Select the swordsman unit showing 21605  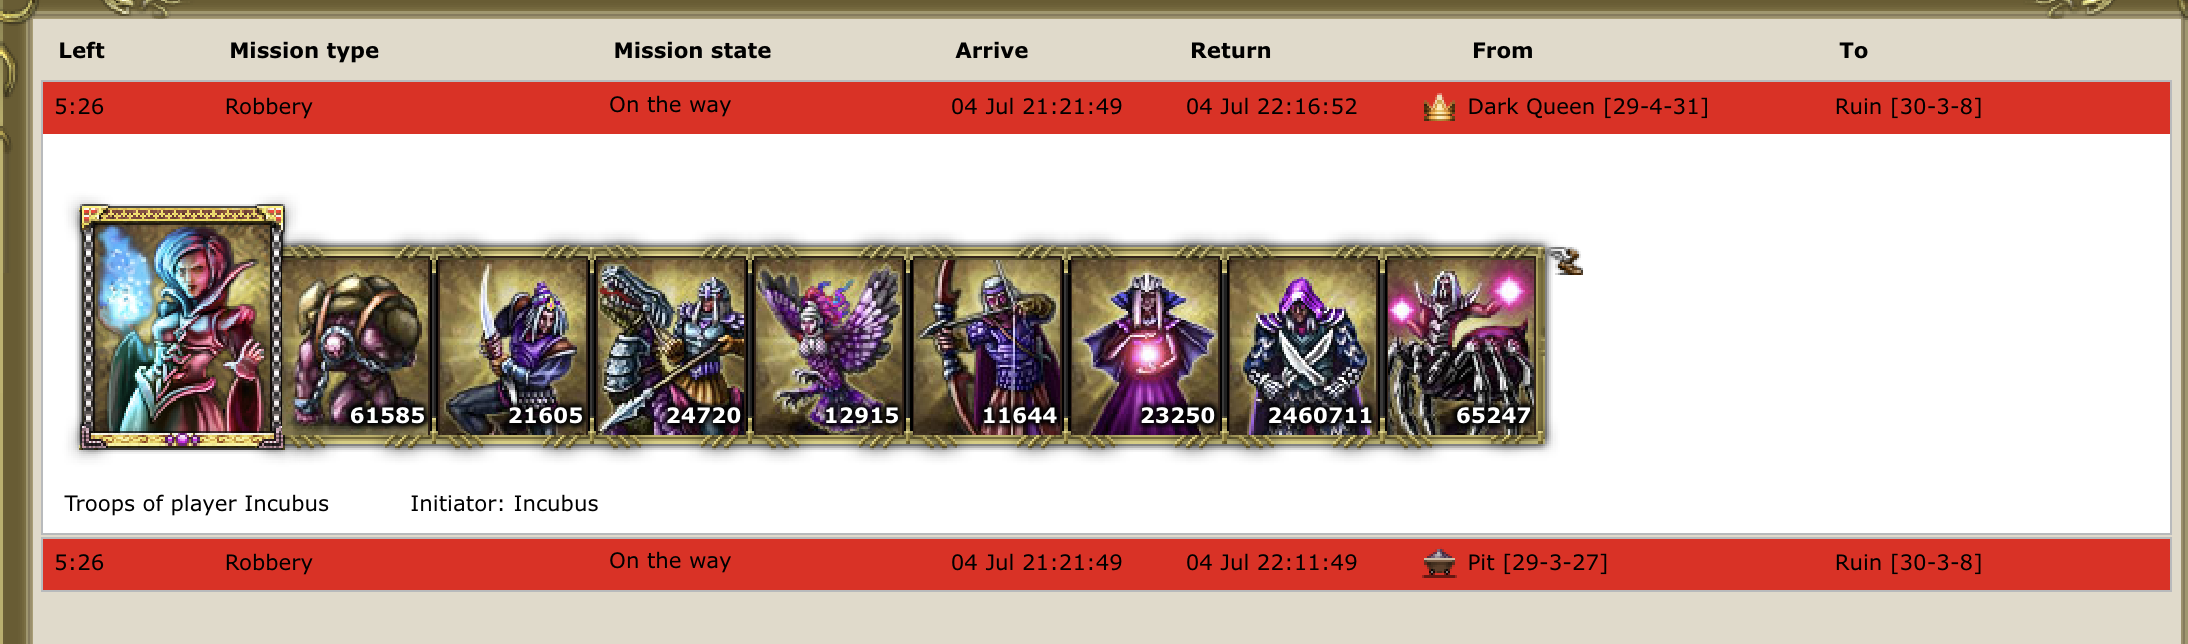pyautogui.click(x=514, y=345)
